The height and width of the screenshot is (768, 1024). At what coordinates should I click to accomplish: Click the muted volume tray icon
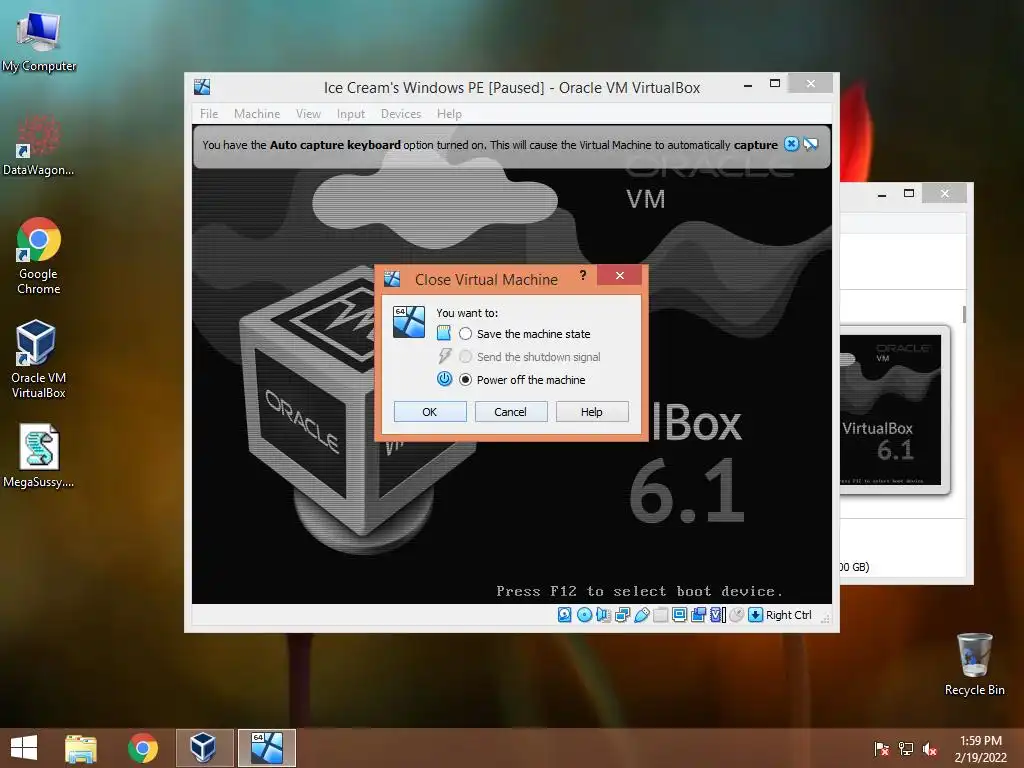[x=930, y=749]
